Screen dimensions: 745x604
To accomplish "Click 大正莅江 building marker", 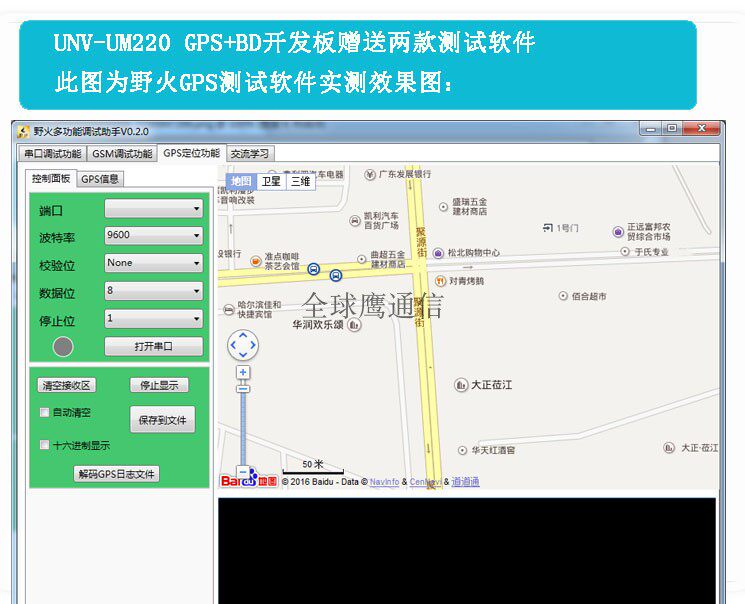I will coord(461,385).
